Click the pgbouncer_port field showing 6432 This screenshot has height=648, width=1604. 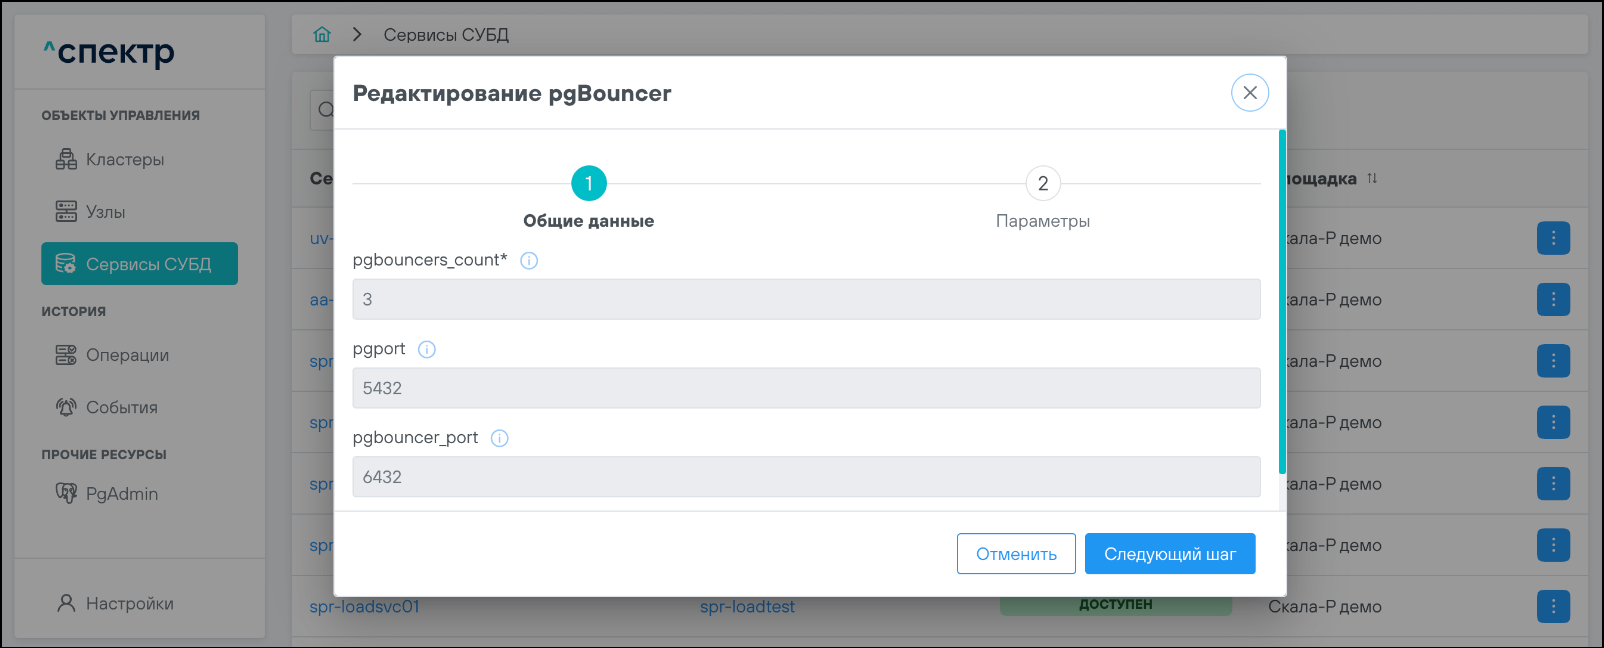[x=806, y=477]
